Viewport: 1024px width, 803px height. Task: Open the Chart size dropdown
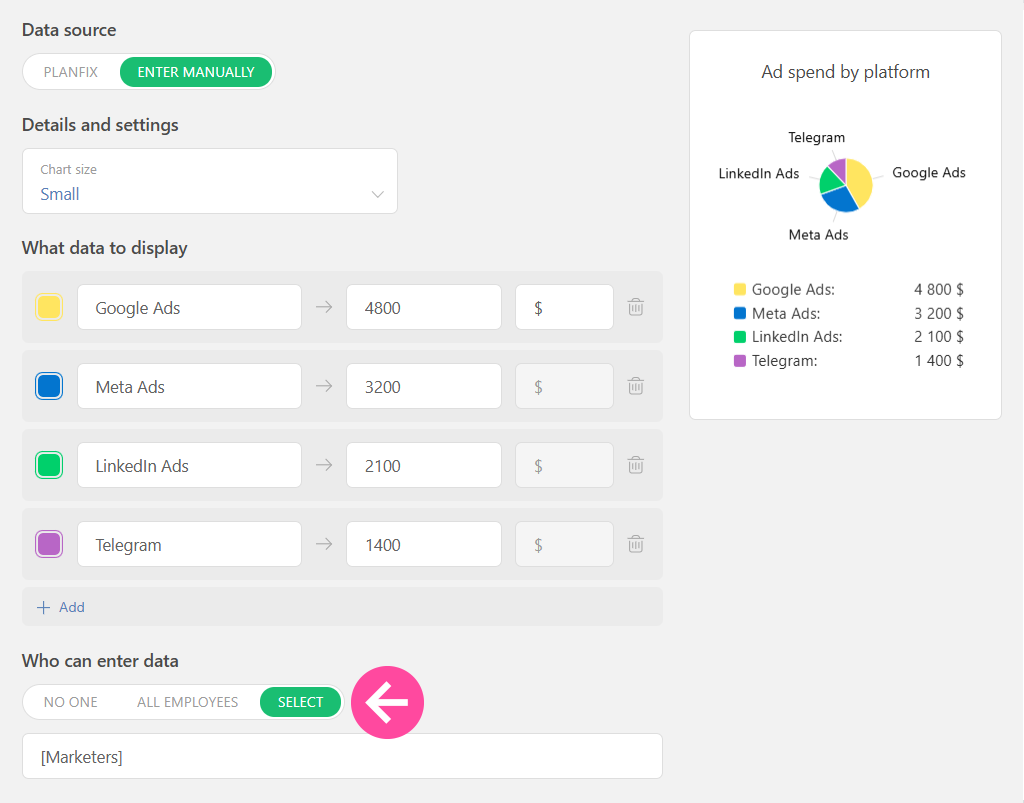(x=210, y=181)
